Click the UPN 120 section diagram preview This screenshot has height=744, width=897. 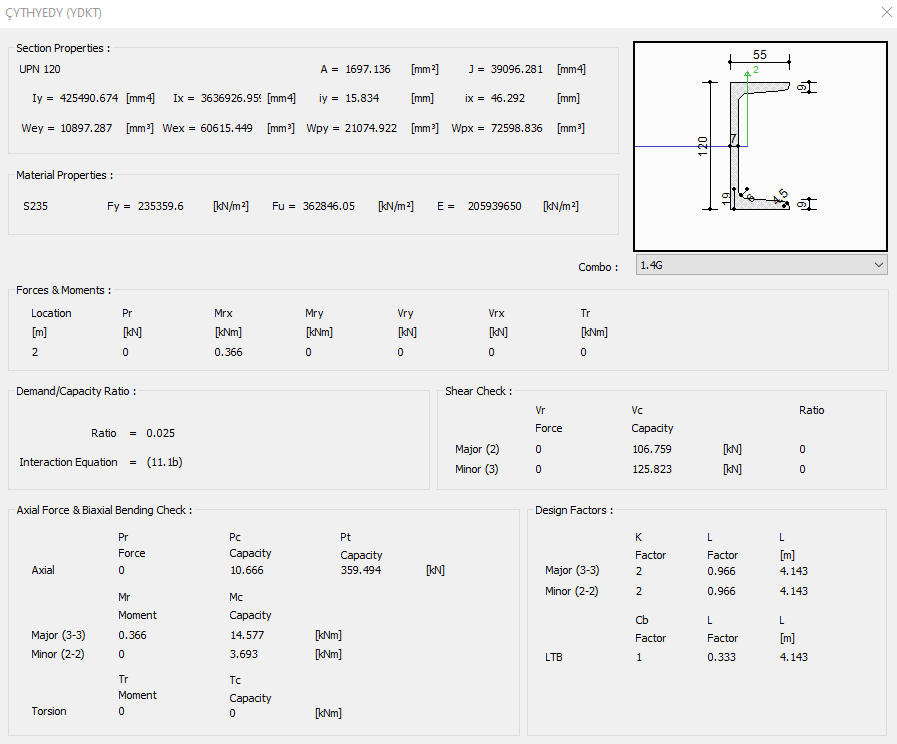click(x=760, y=146)
